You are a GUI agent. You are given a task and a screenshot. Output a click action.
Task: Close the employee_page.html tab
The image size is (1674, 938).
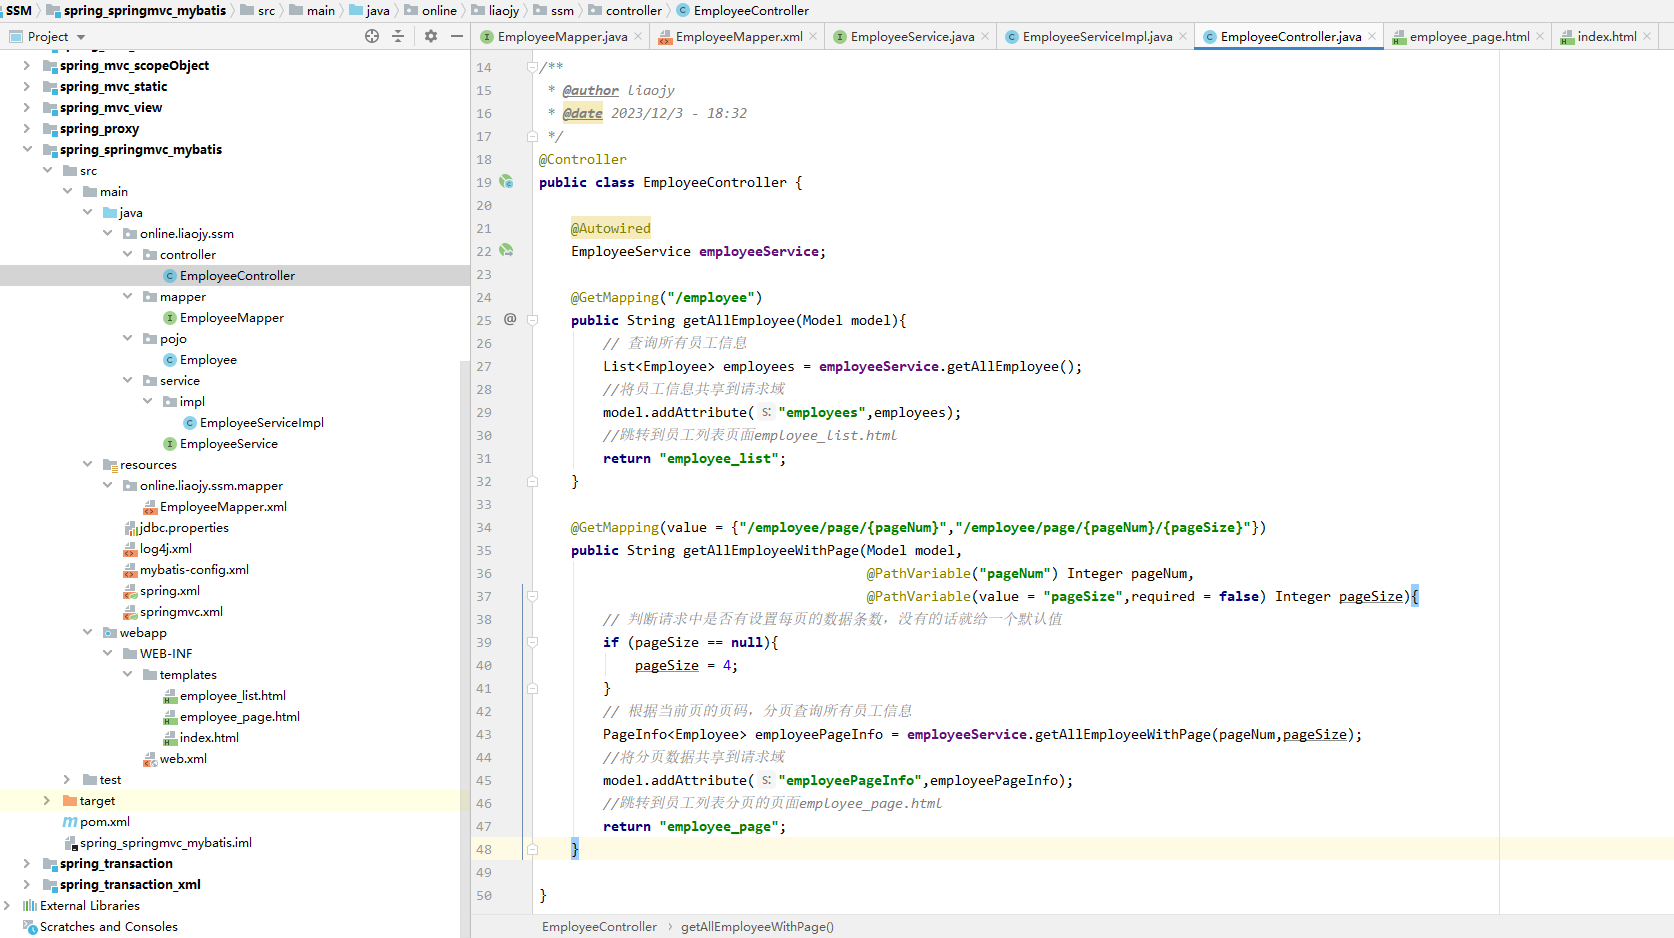(x=1540, y=36)
